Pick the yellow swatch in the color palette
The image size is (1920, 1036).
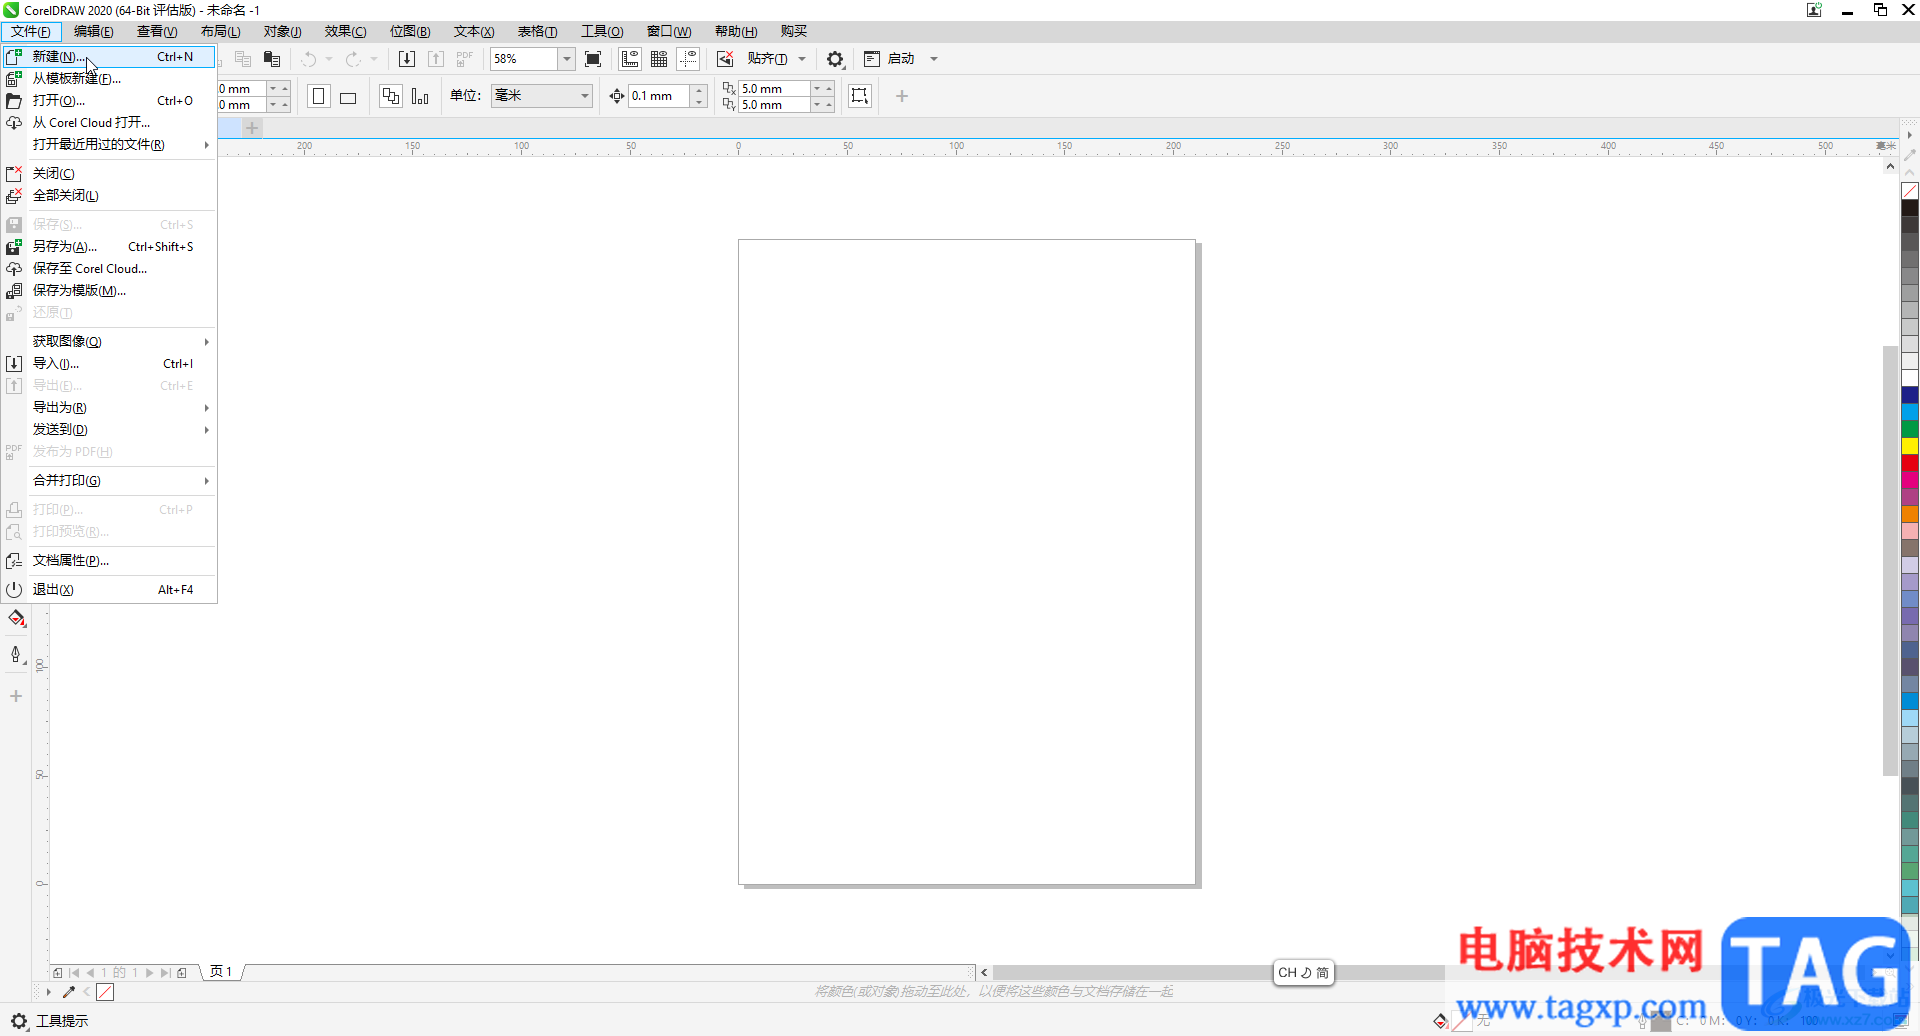click(x=1910, y=446)
